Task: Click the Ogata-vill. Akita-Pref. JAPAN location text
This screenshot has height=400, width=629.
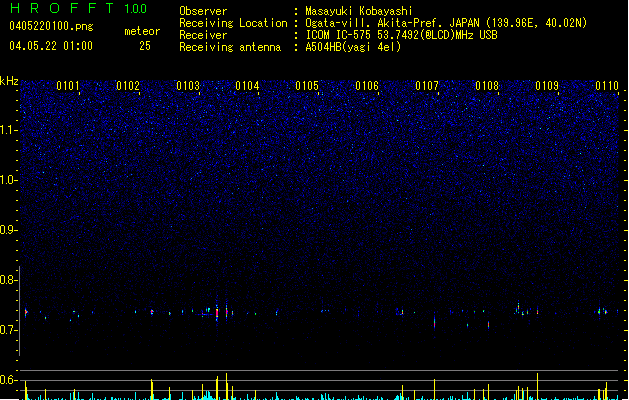Action: click(x=446, y=23)
